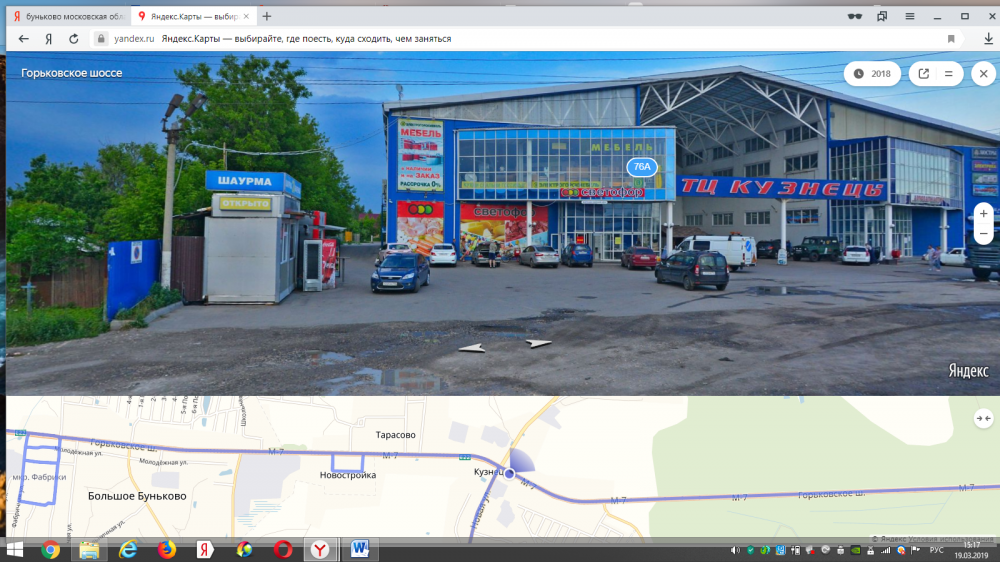1000x562 pixels.
Task: Click panorama position marker on map
Action: point(509,473)
